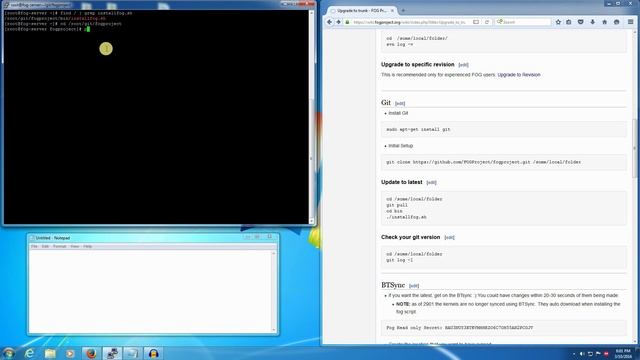Reload the FOG wiki page
The width and height of the screenshot is (640, 360).
click(x=487, y=22)
